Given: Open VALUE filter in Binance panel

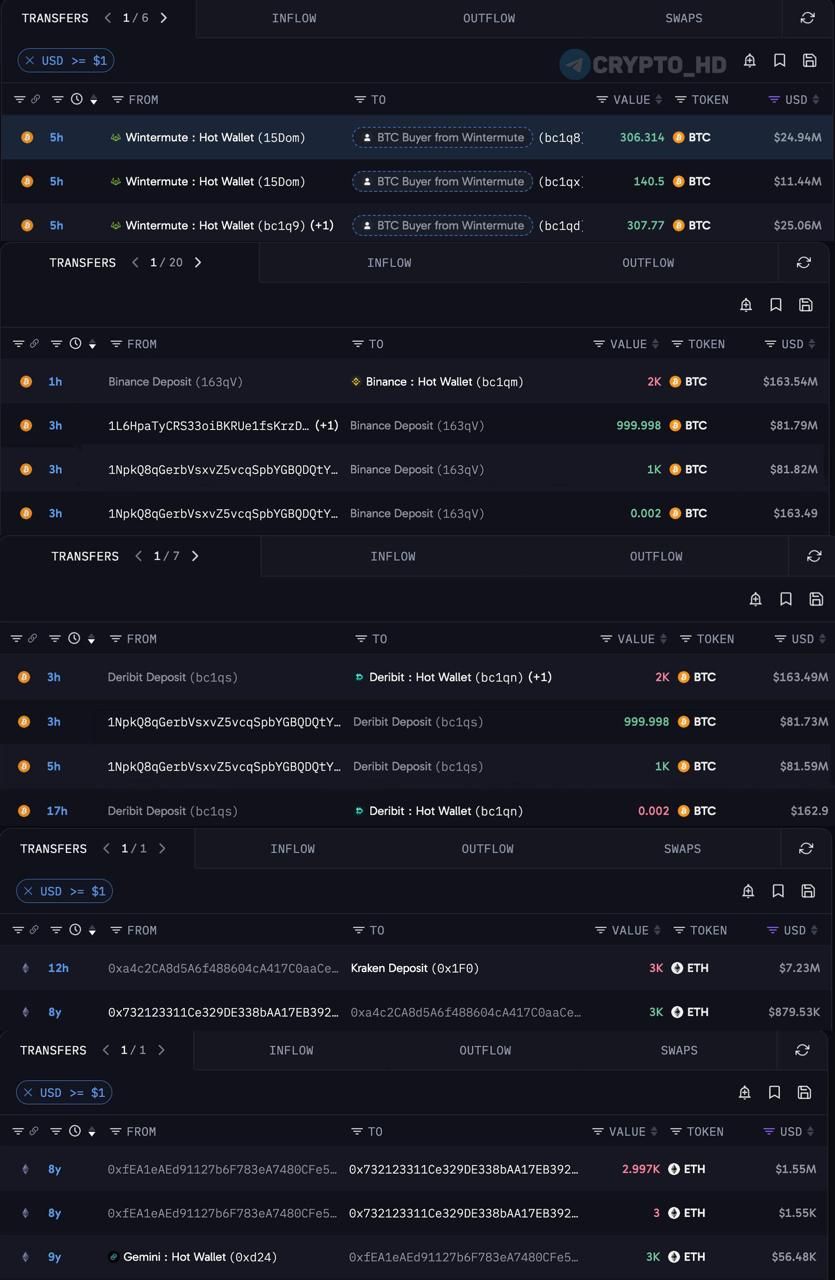Looking at the screenshot, I should (600, 344).
